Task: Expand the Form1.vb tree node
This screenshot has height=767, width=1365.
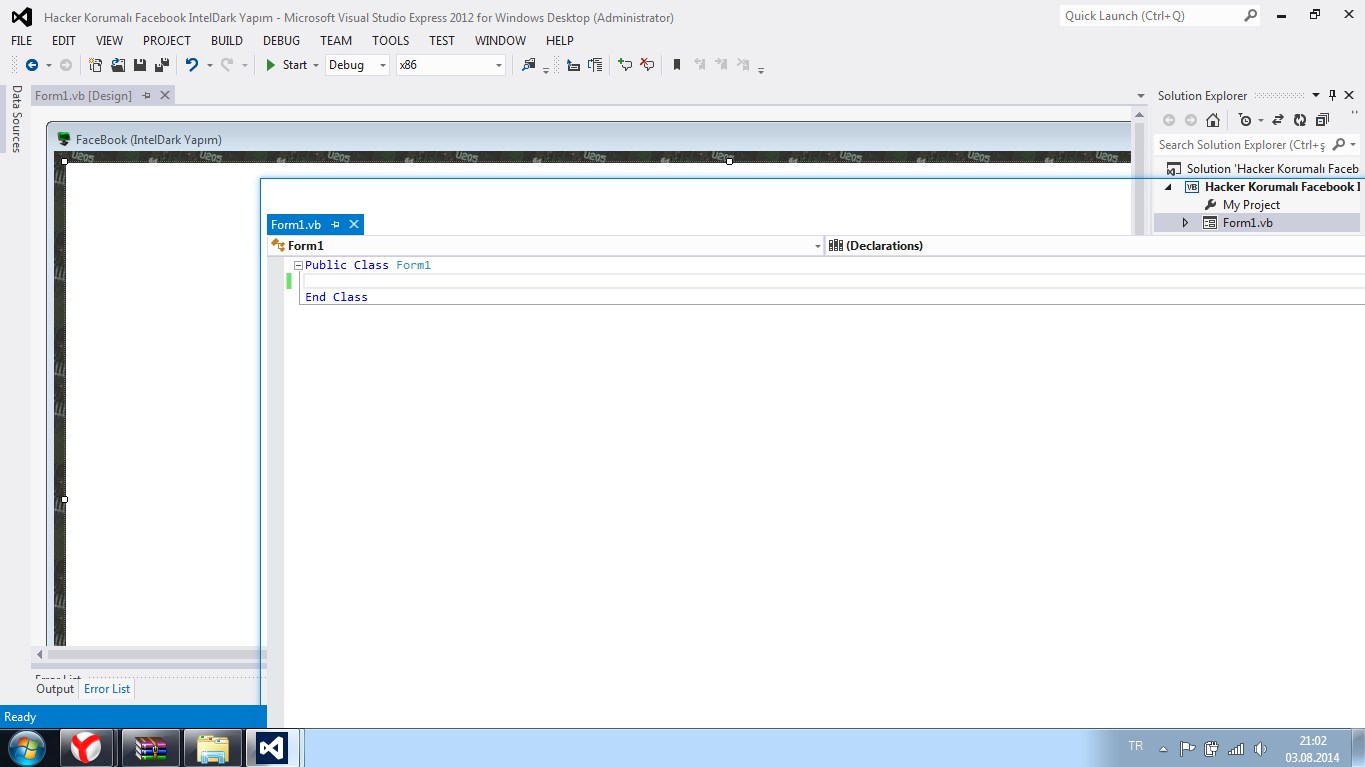Action: [1185, 223]
